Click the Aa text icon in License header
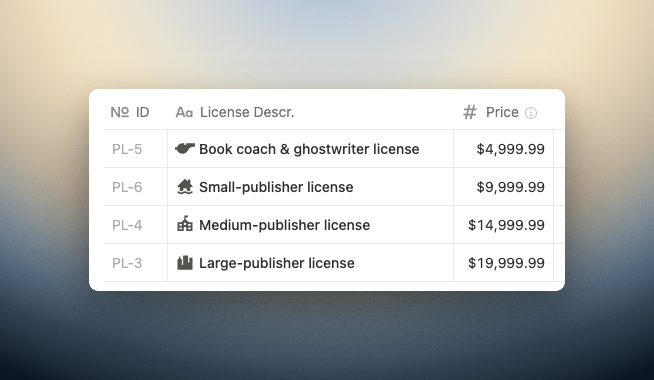654x380 pixels. coord(184,112)
